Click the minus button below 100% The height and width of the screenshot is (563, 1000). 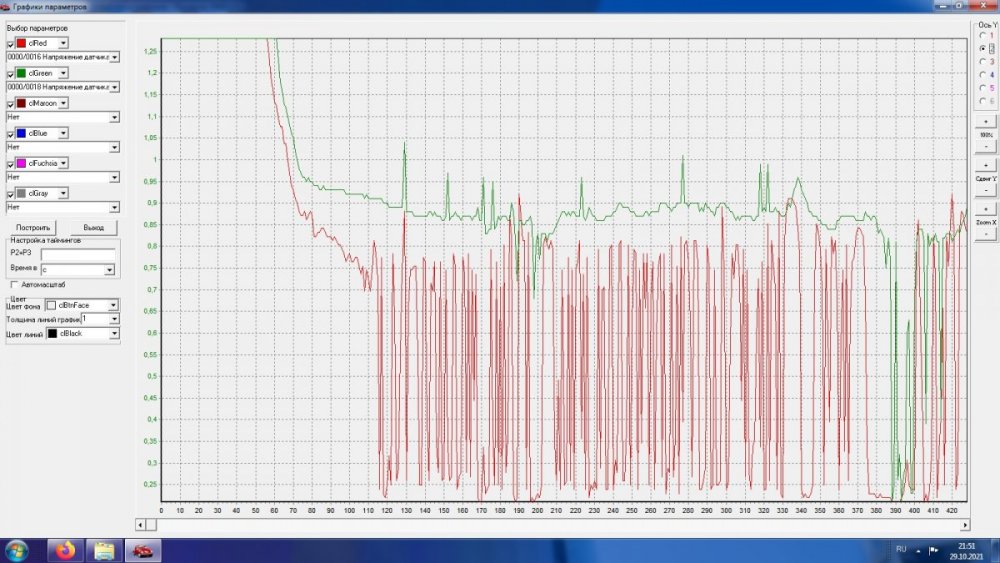click(986, 147)
